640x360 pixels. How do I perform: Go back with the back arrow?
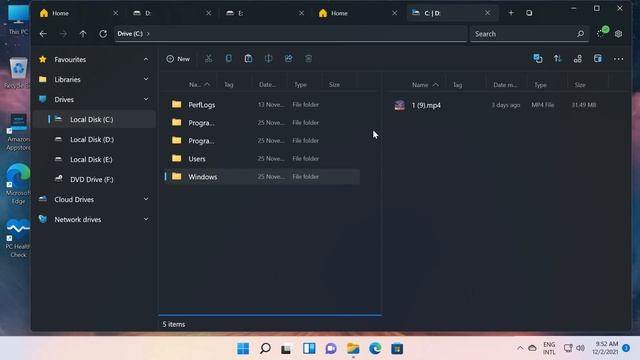pyautogui.click(x=43, y=34)
